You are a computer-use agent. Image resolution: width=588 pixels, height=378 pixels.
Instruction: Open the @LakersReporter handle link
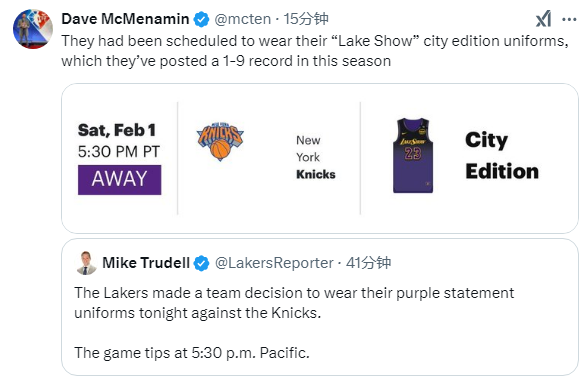(x=274, y=263)
